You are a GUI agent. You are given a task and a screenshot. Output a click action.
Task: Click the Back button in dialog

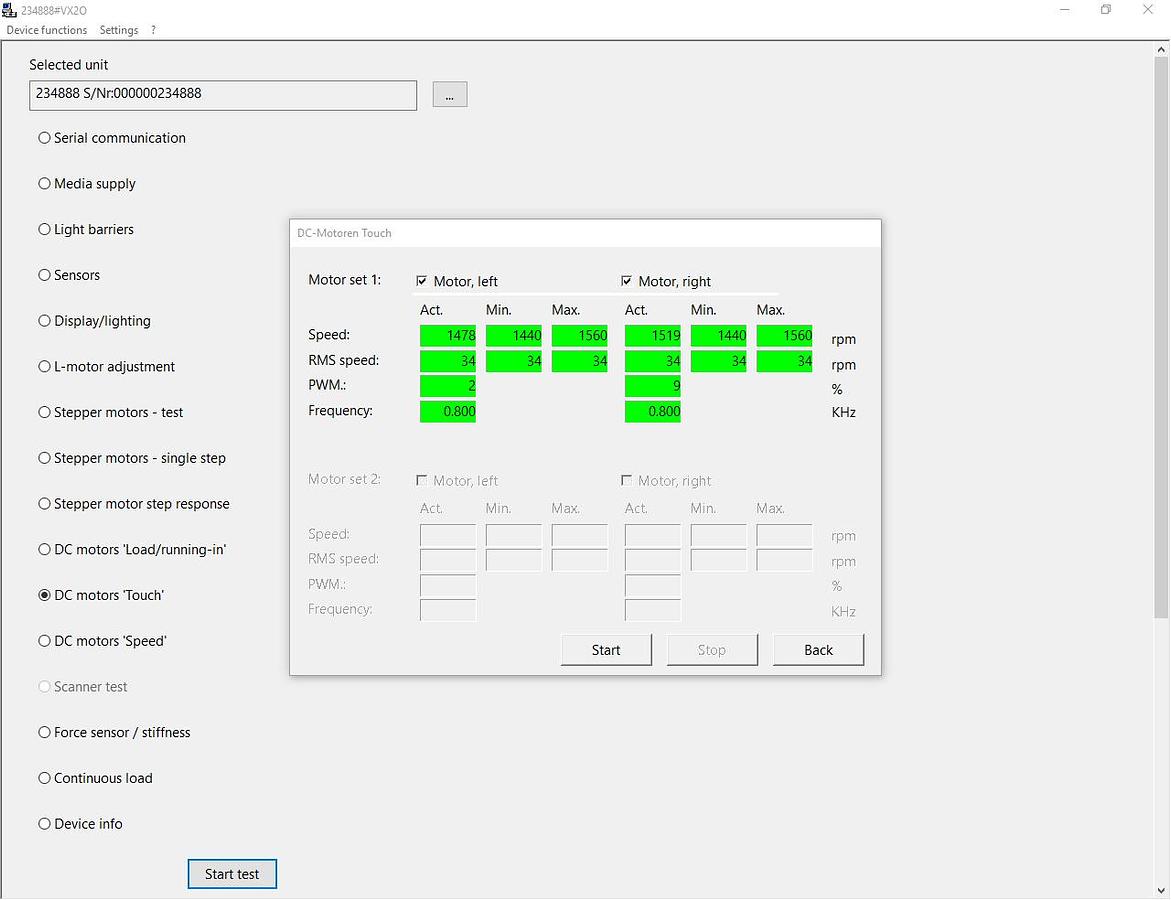[818, 650]
